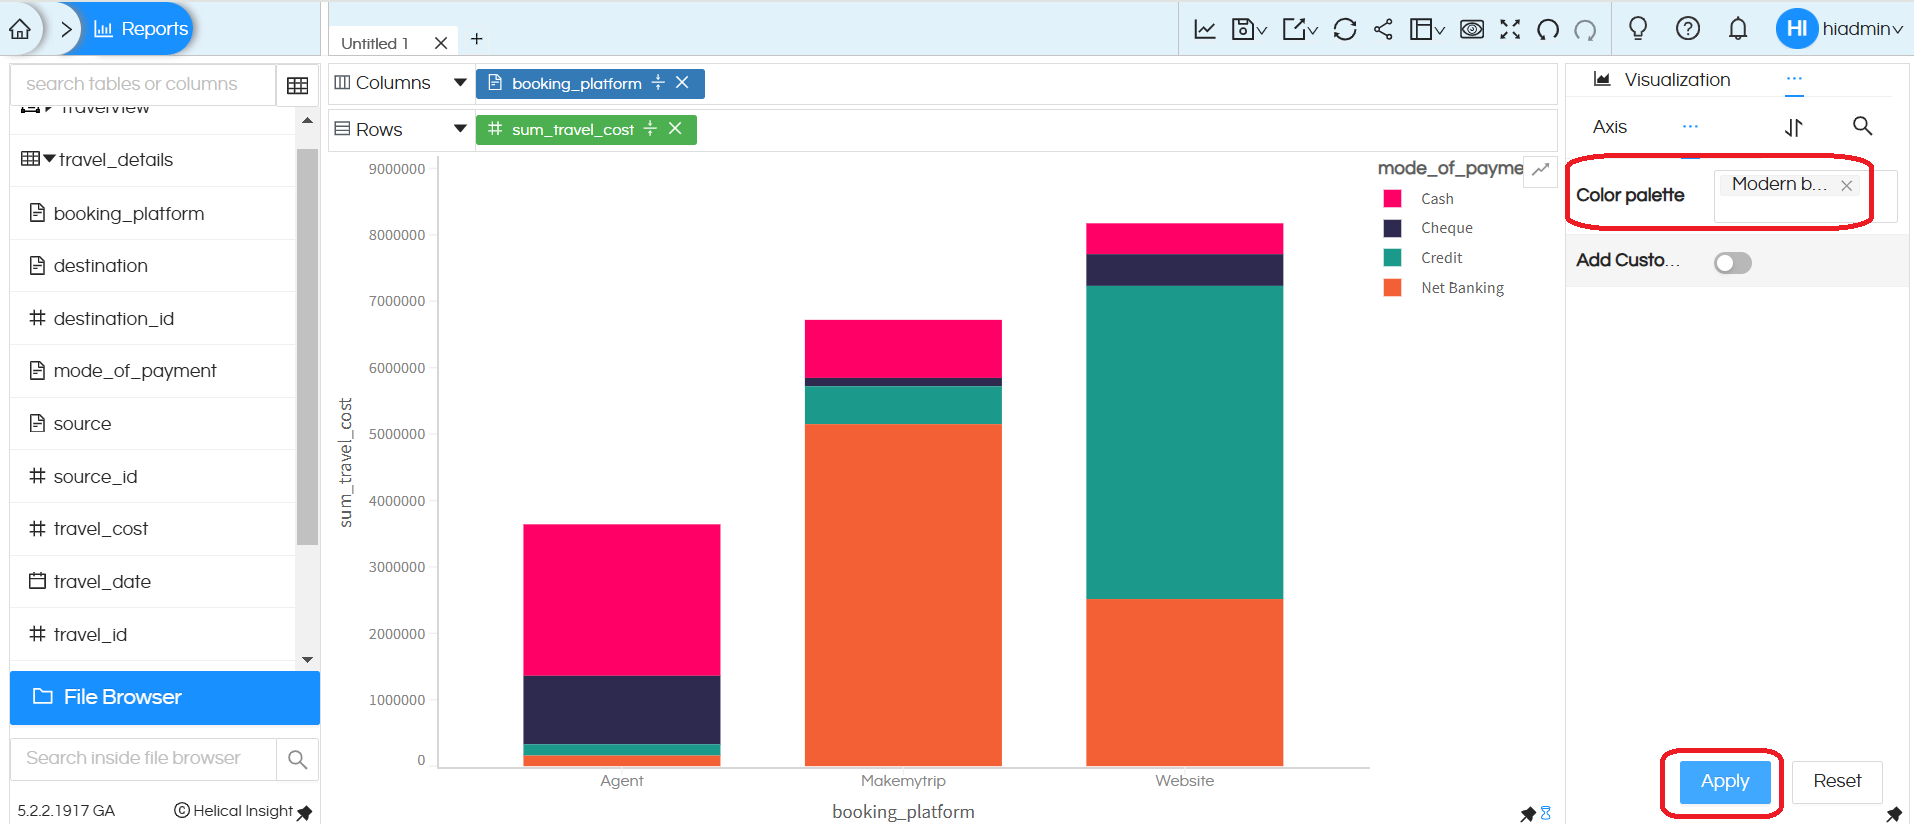Viewport: 1914px width, 826px height.
Task: Focus the search tables or columns field
Action: [142, 84]
